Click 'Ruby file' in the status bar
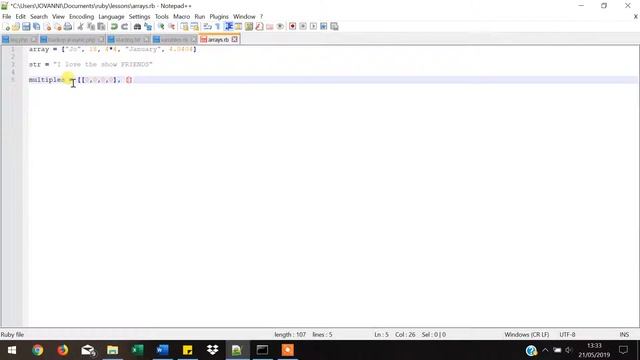Screen dimensions: 640x360 pos(13,335)
